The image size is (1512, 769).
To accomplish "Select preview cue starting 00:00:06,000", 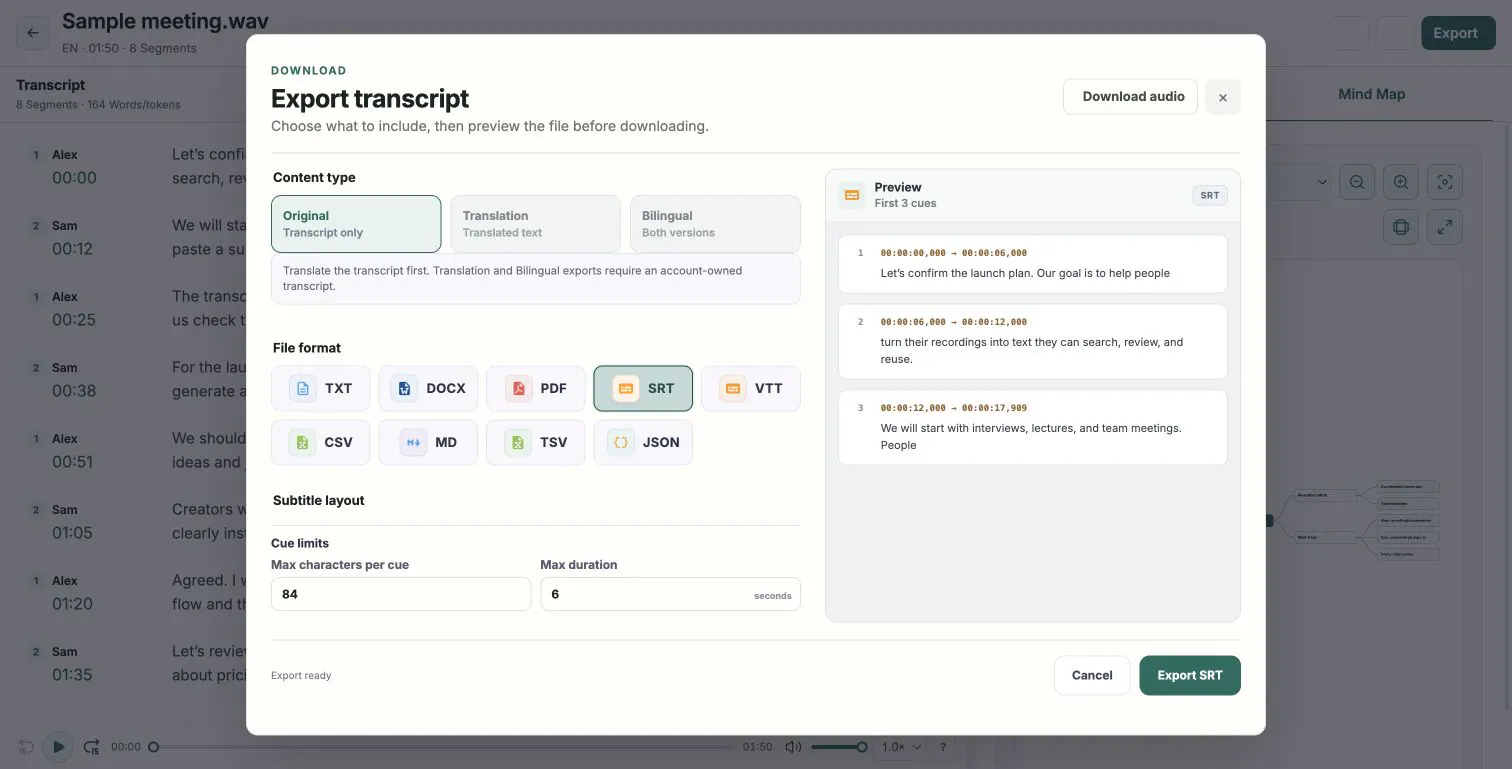I will pyautogui.click(x=1033, y=341).
